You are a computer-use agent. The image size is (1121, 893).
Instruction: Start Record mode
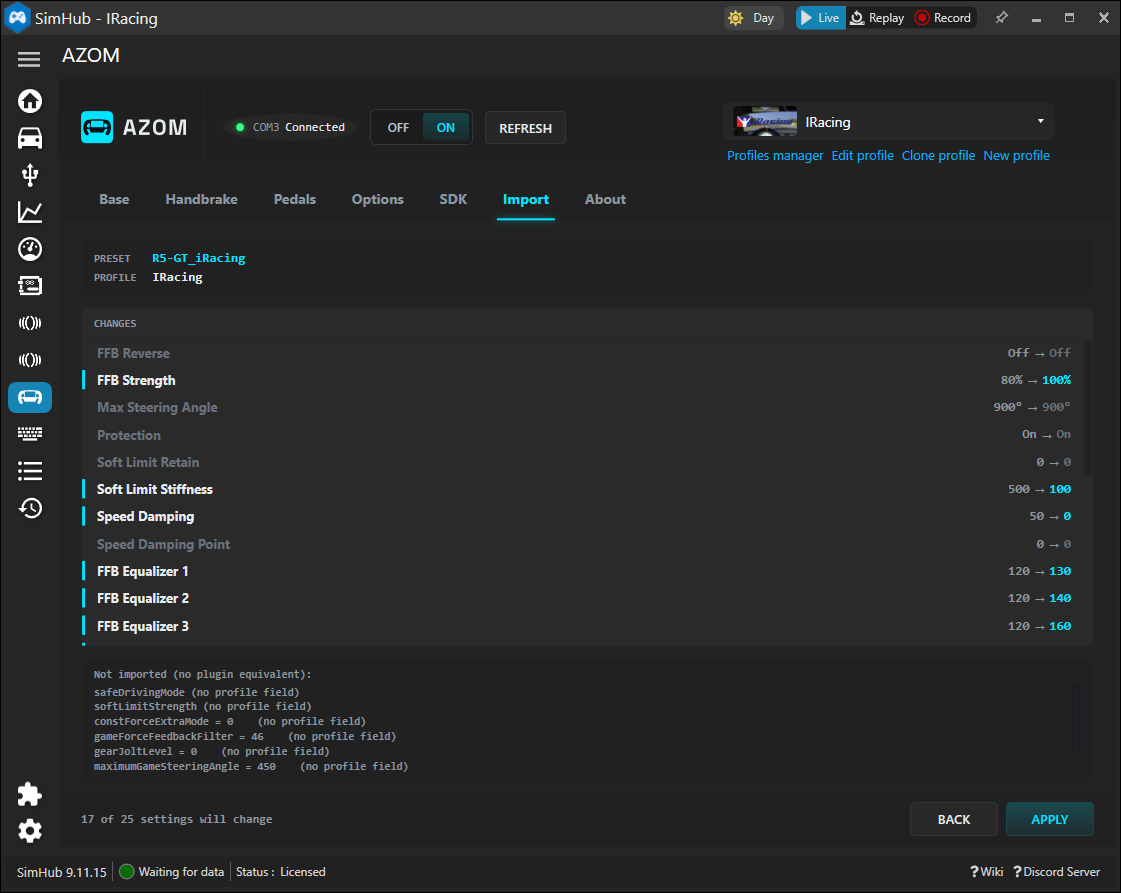pyautogui.click(x=944, y=18)
